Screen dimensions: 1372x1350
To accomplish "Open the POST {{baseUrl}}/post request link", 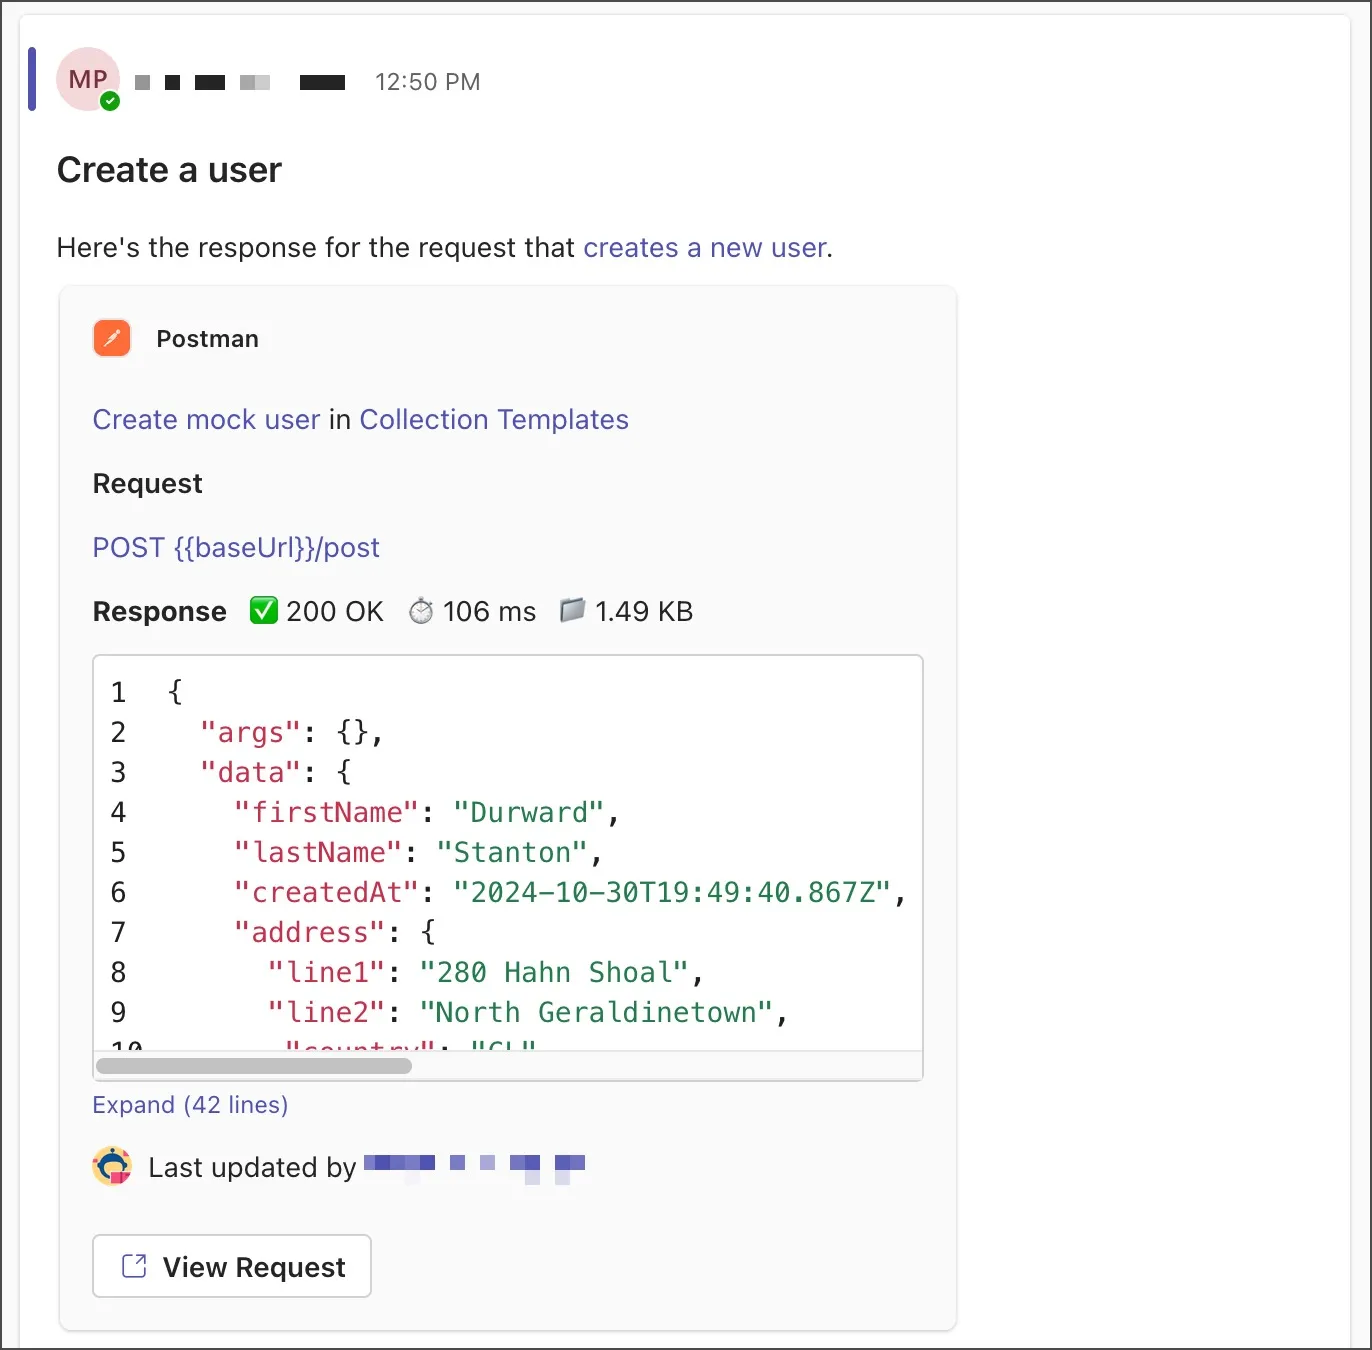I will [x=236, y=547].
